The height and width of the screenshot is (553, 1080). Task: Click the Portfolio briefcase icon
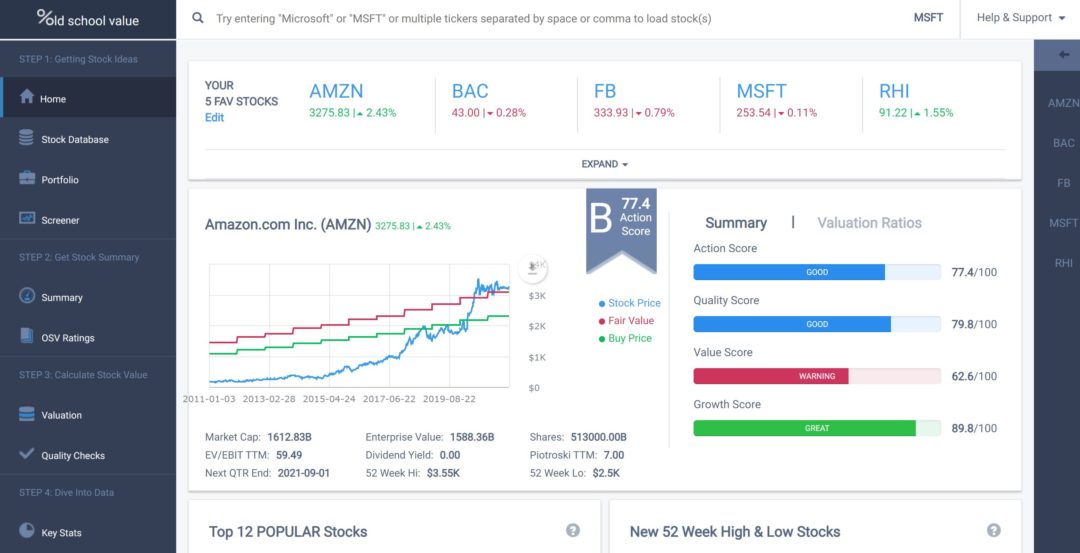tap(27, 178)
